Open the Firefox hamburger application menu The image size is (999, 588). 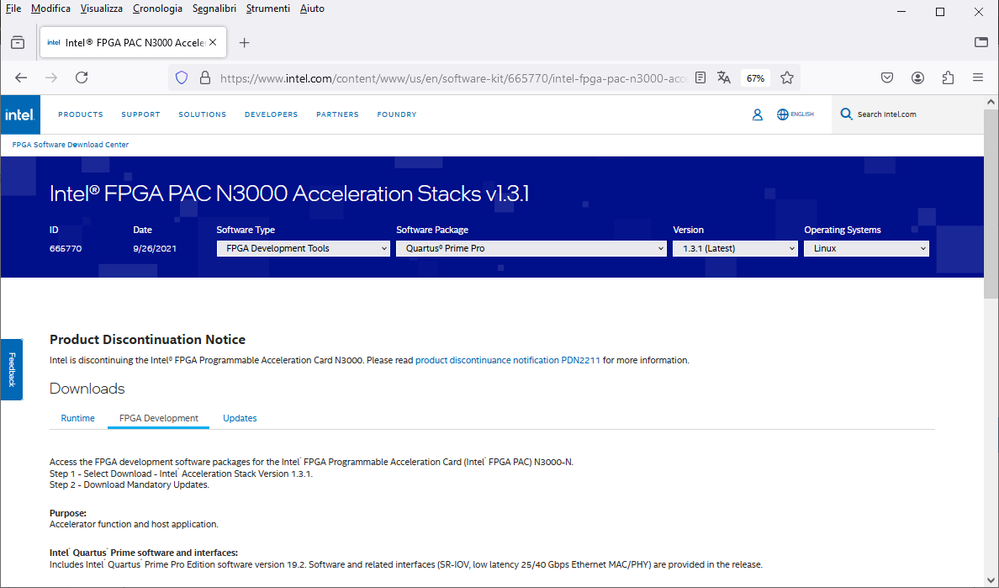pos(978,78)
